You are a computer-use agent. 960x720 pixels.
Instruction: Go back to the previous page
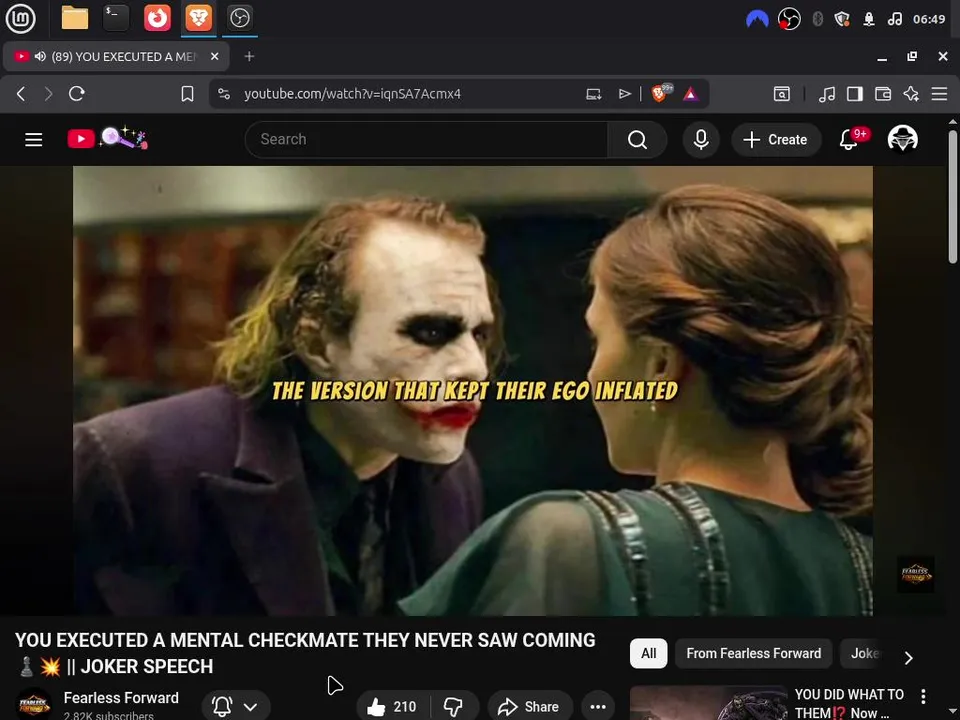tap(21, 94)
